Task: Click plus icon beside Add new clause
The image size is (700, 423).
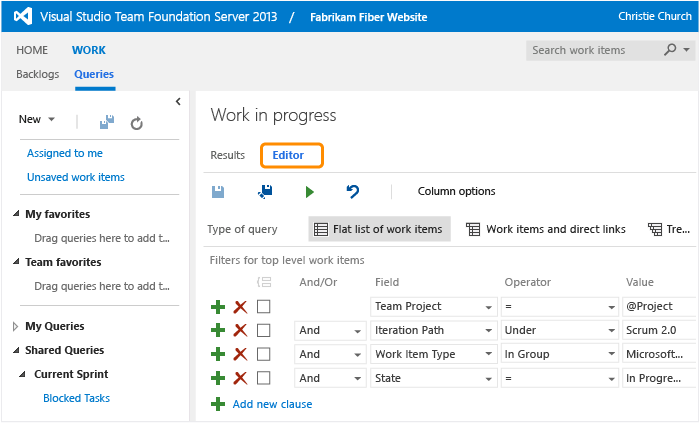Action: [x=218, y=404]
